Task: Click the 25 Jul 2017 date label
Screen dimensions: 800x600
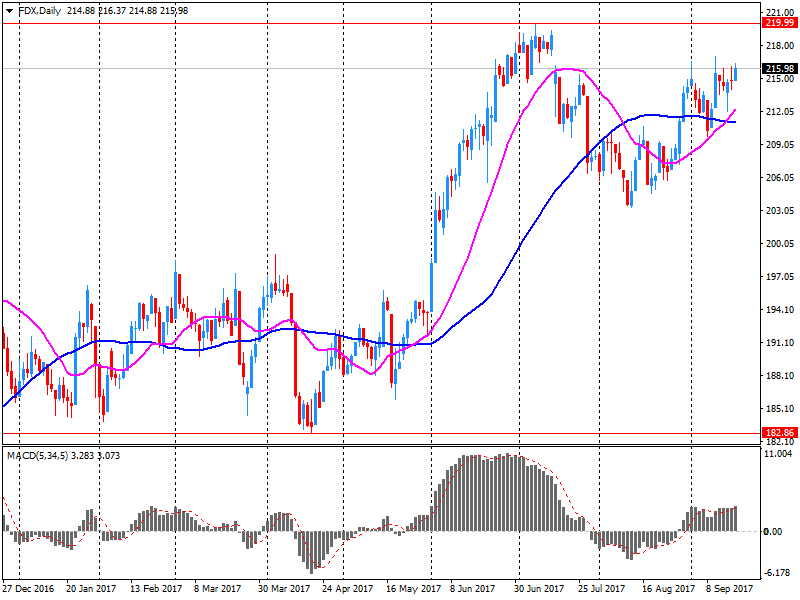Action: click(x=602, y=588)
